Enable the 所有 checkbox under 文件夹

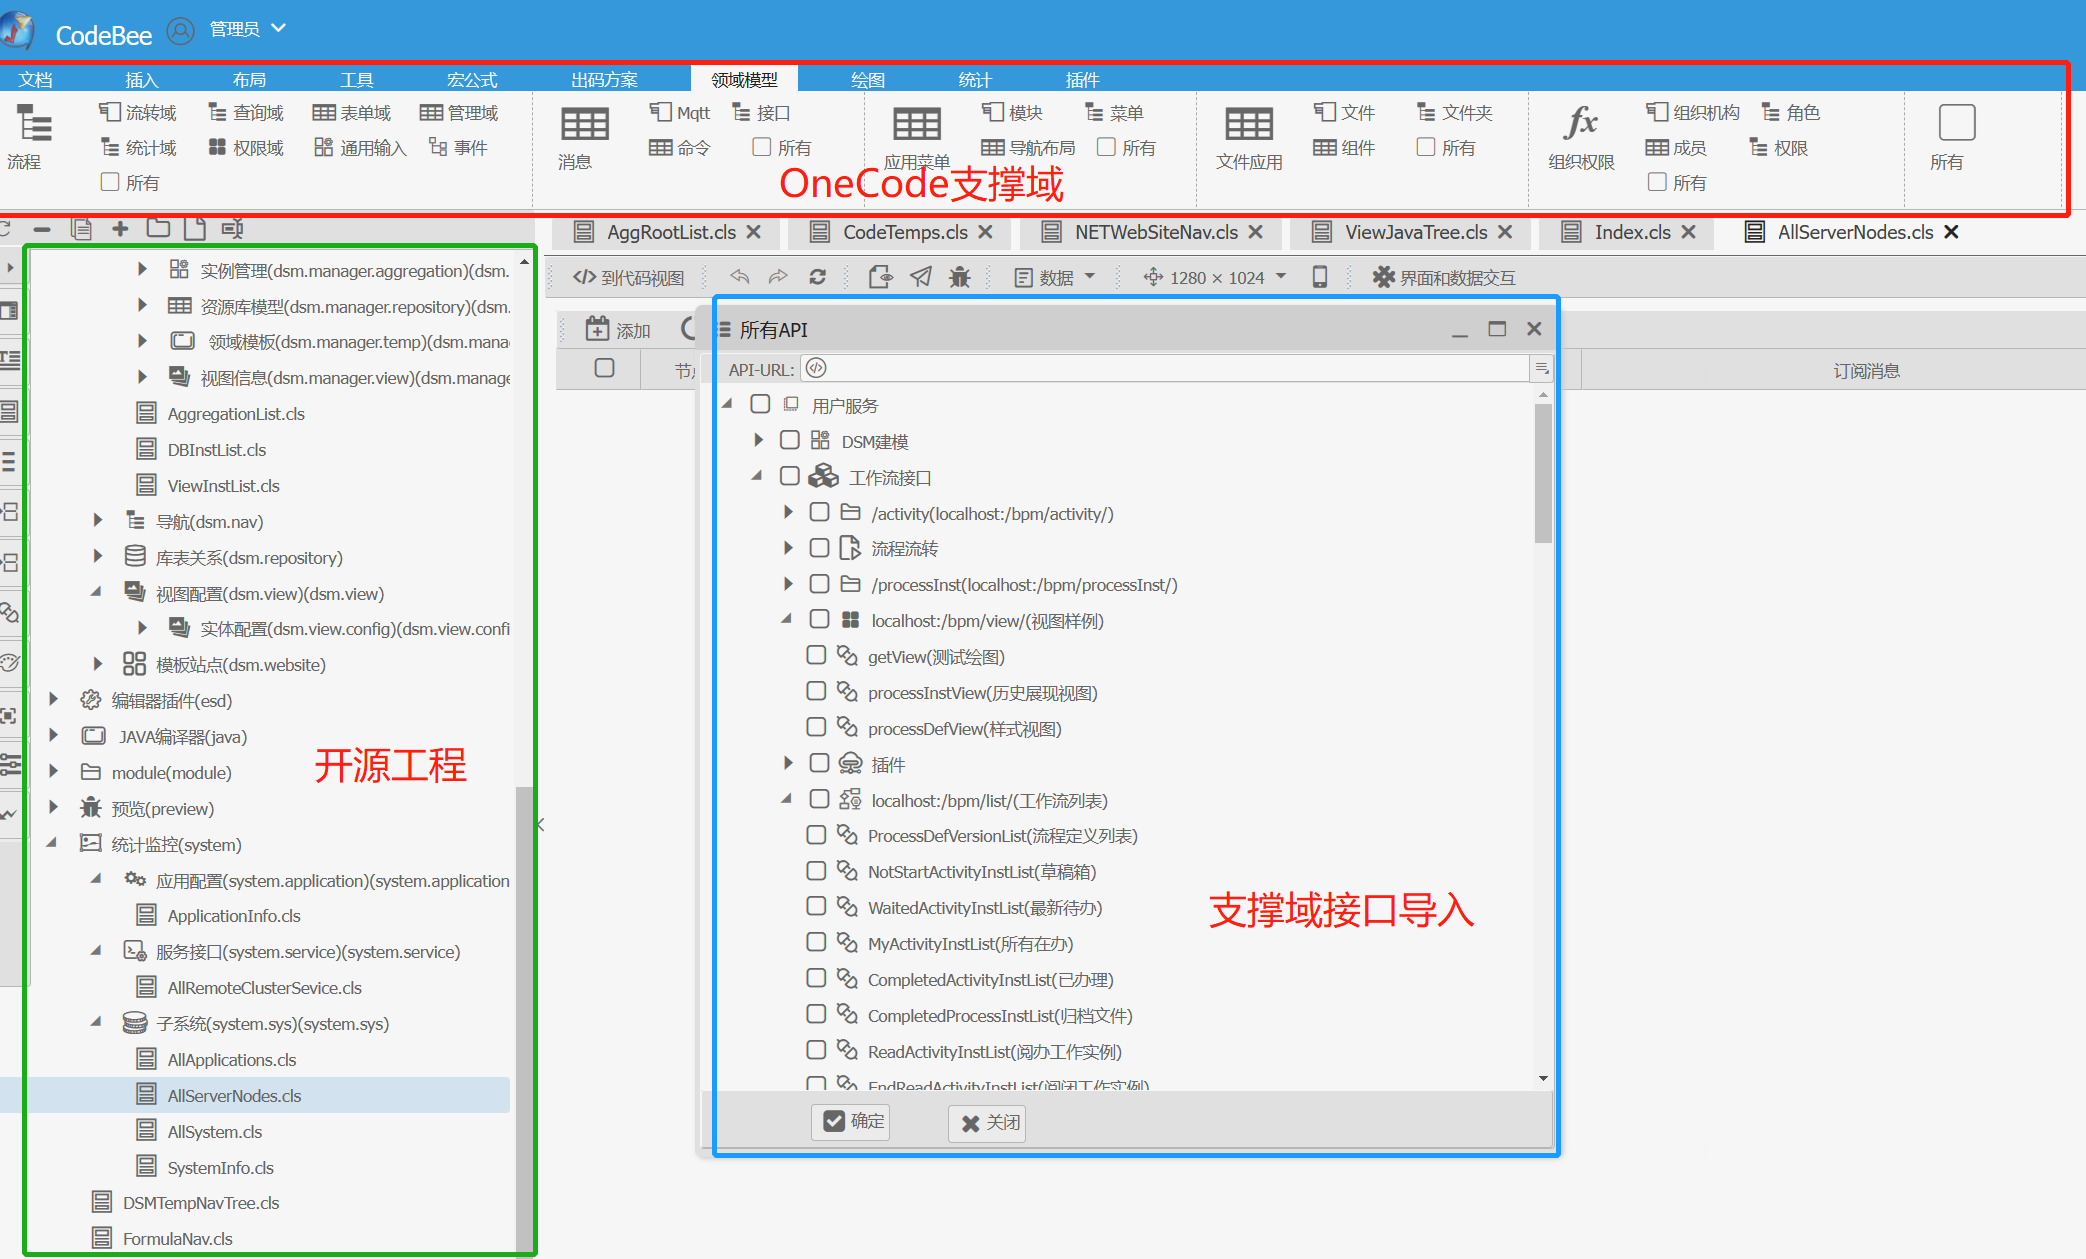(x=1426, y=147)
